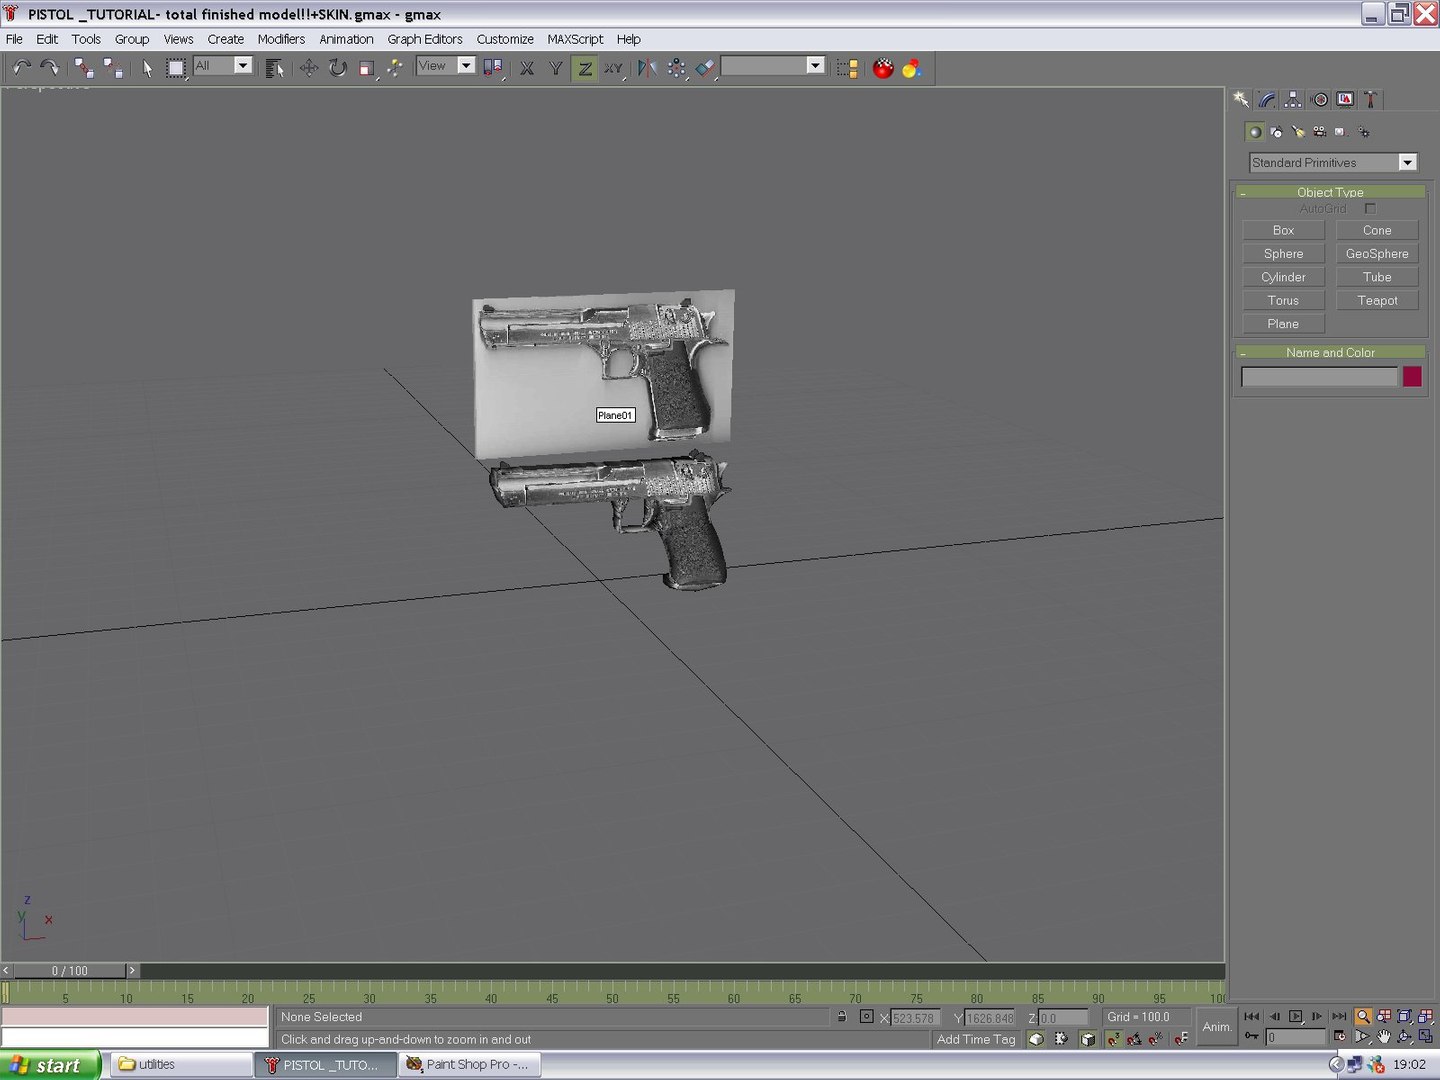Activate the Select and Rotate tool
This screenshot has height=1080, width=1440.
click(338, 68)
